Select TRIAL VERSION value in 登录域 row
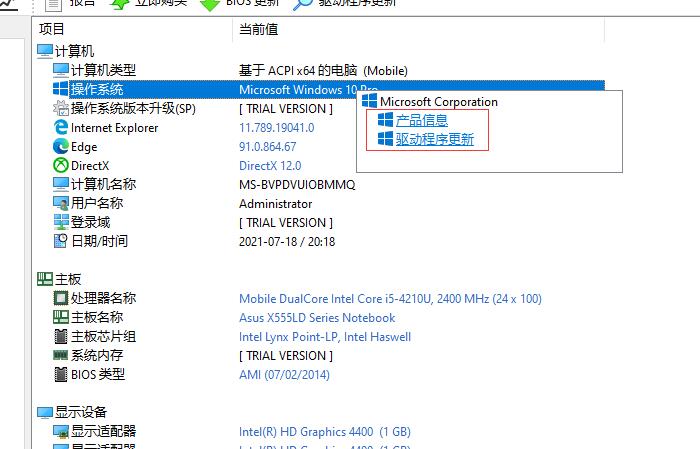Screen dimensions: 700x449 (x=286, y=223)
